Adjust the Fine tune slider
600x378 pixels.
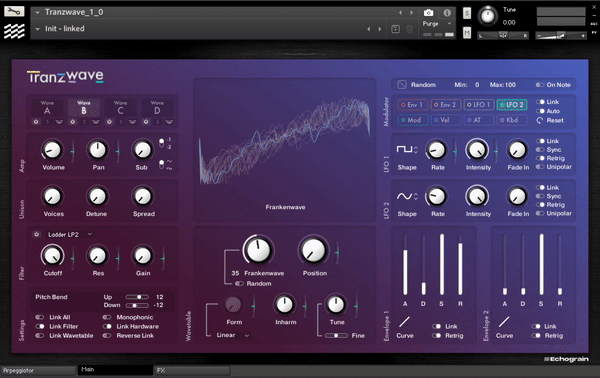[336, 336]
